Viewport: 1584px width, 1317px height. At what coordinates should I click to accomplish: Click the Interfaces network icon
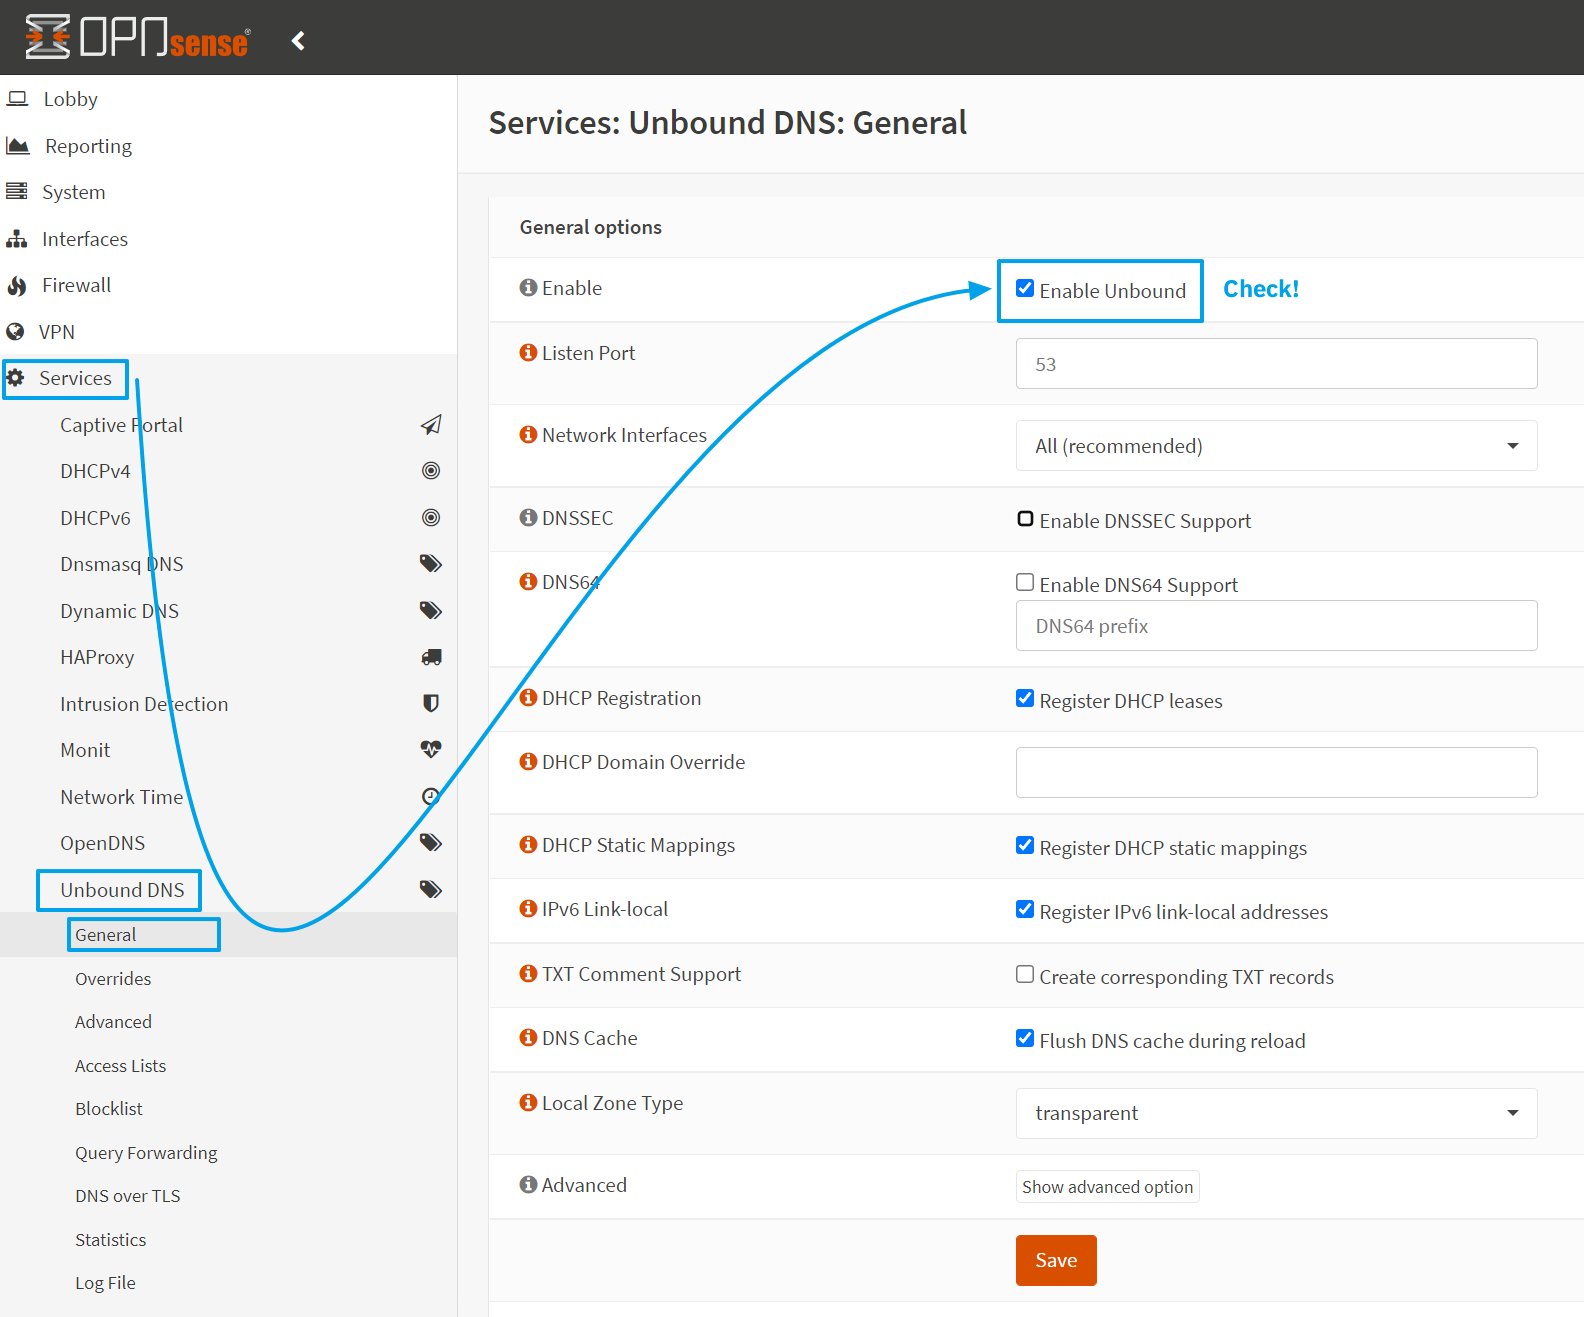point(17,239)
